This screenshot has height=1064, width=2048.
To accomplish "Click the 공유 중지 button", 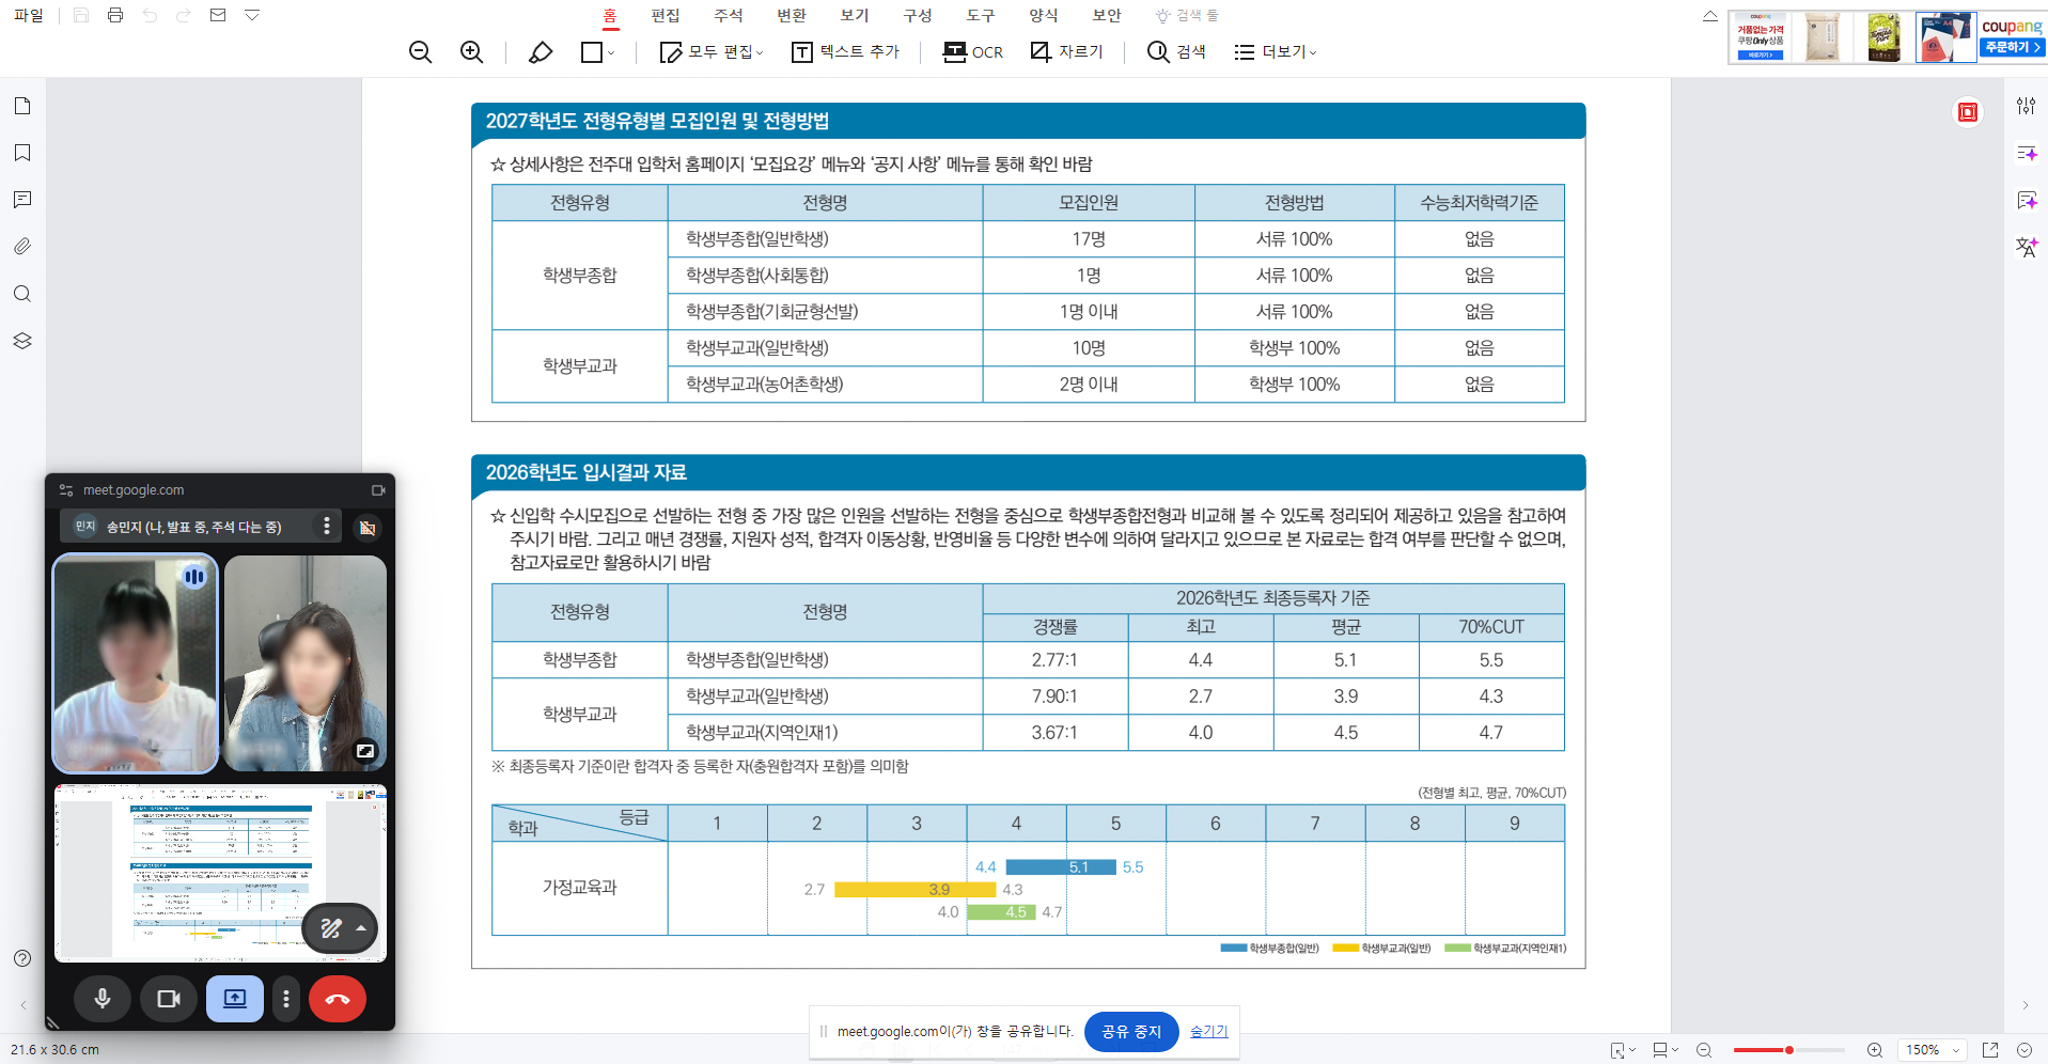I will [x=1131, y=1031].
